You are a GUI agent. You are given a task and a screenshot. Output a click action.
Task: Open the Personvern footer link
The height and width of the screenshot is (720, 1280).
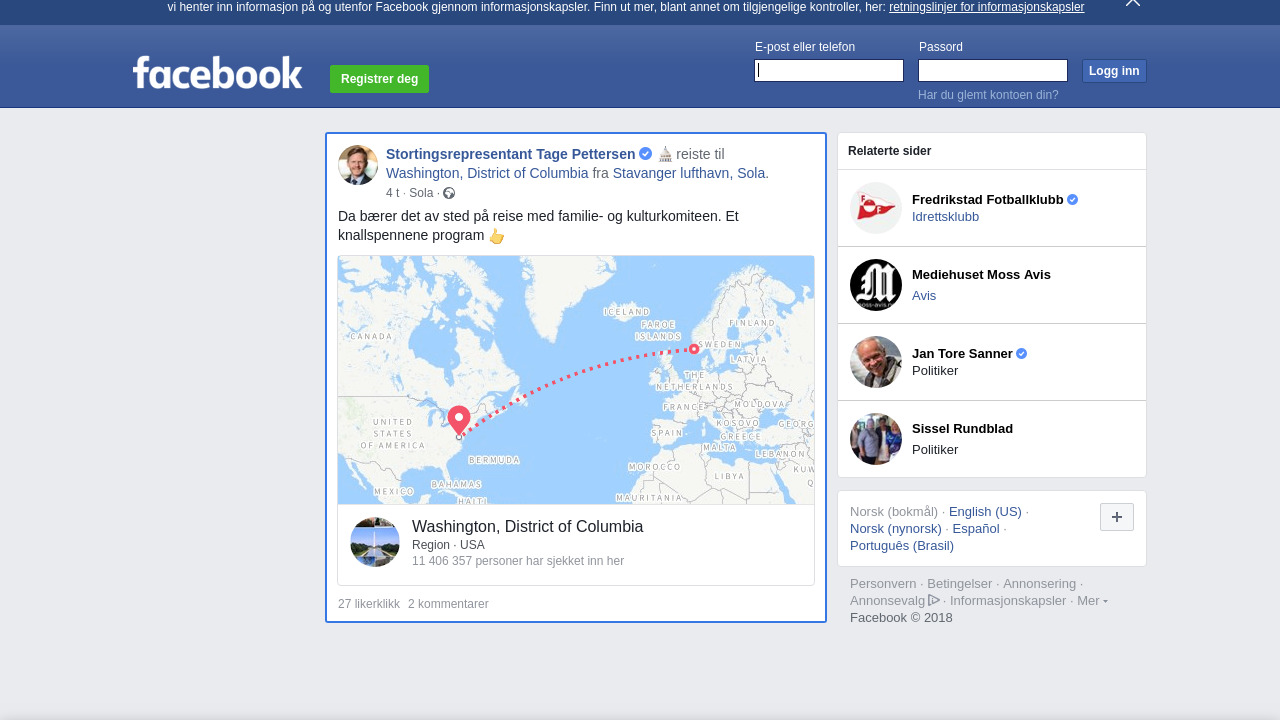883,584
